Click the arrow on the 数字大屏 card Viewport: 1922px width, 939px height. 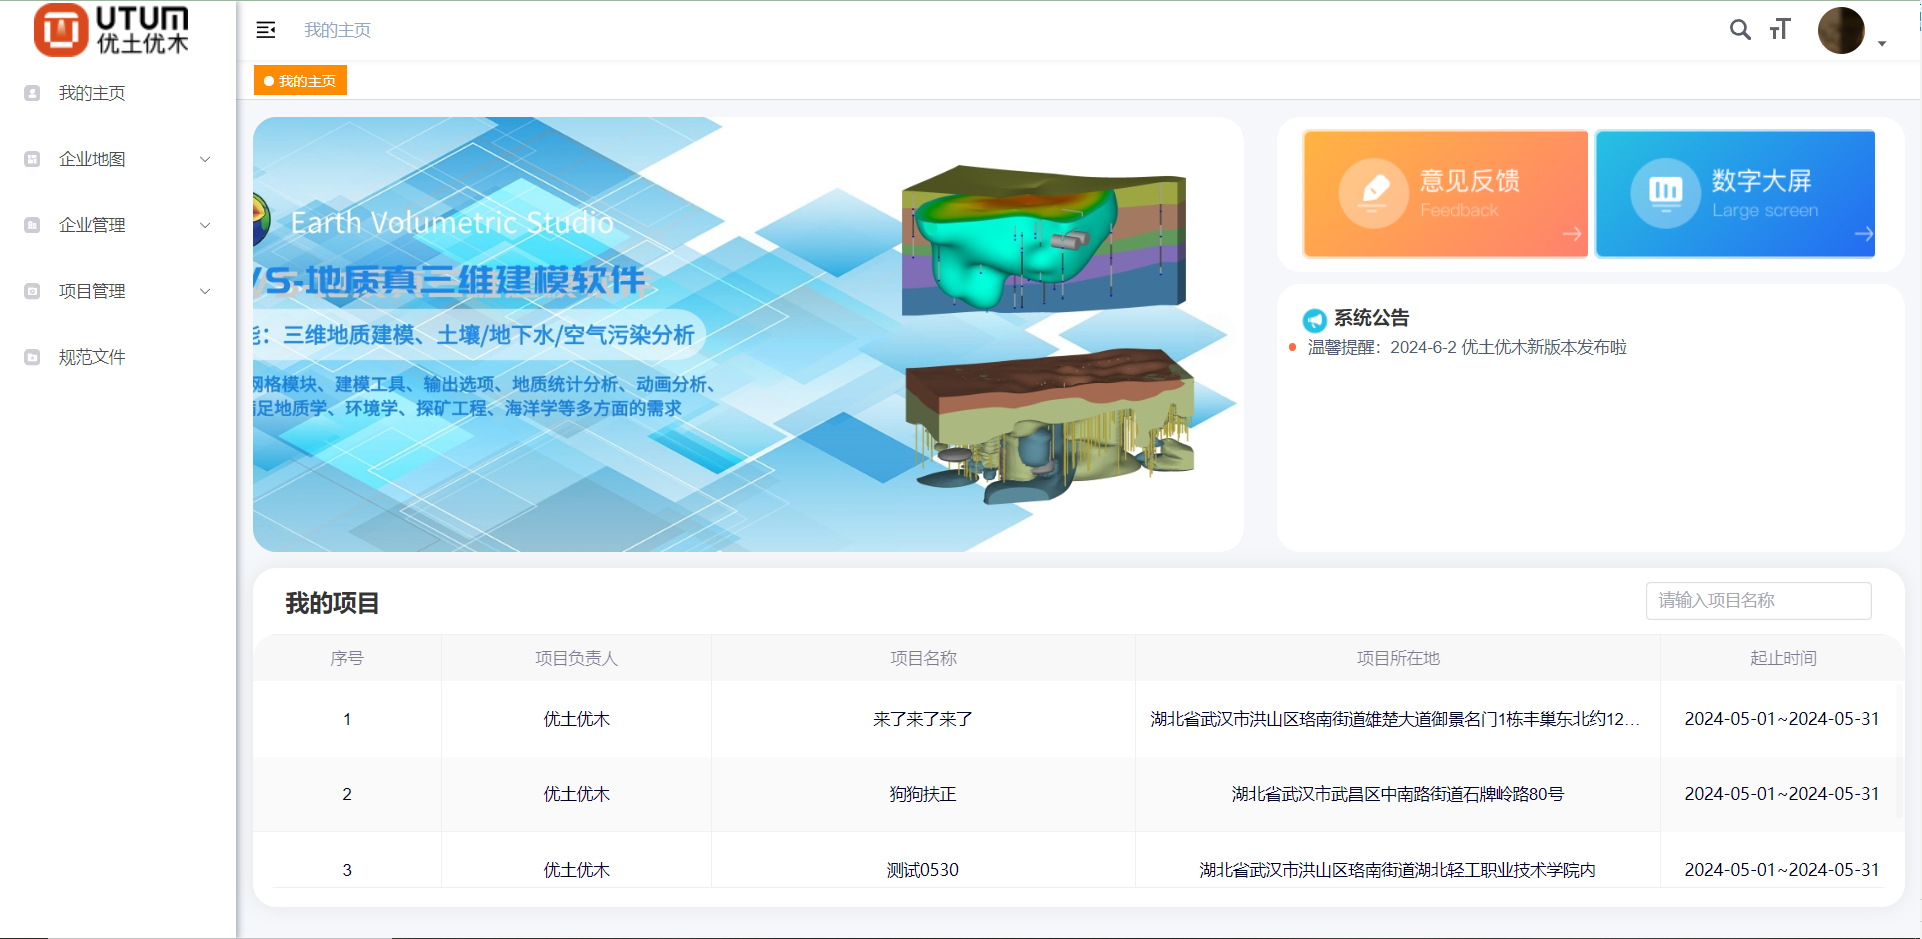tap(1864, 234)
